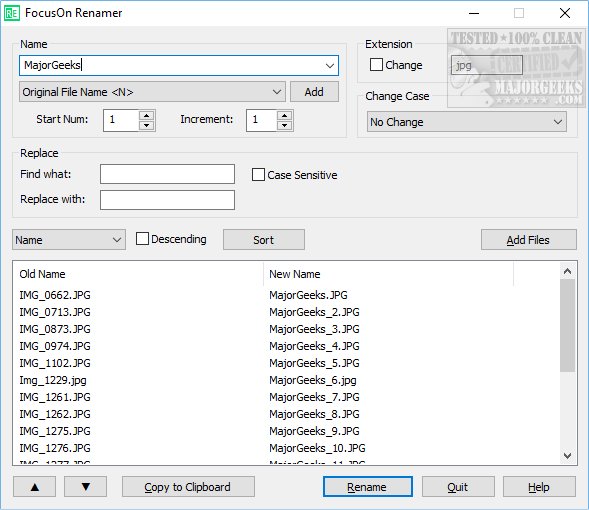Click the Add button next to the tag dropdown
The image size is (589, 510).
[314, 92]
